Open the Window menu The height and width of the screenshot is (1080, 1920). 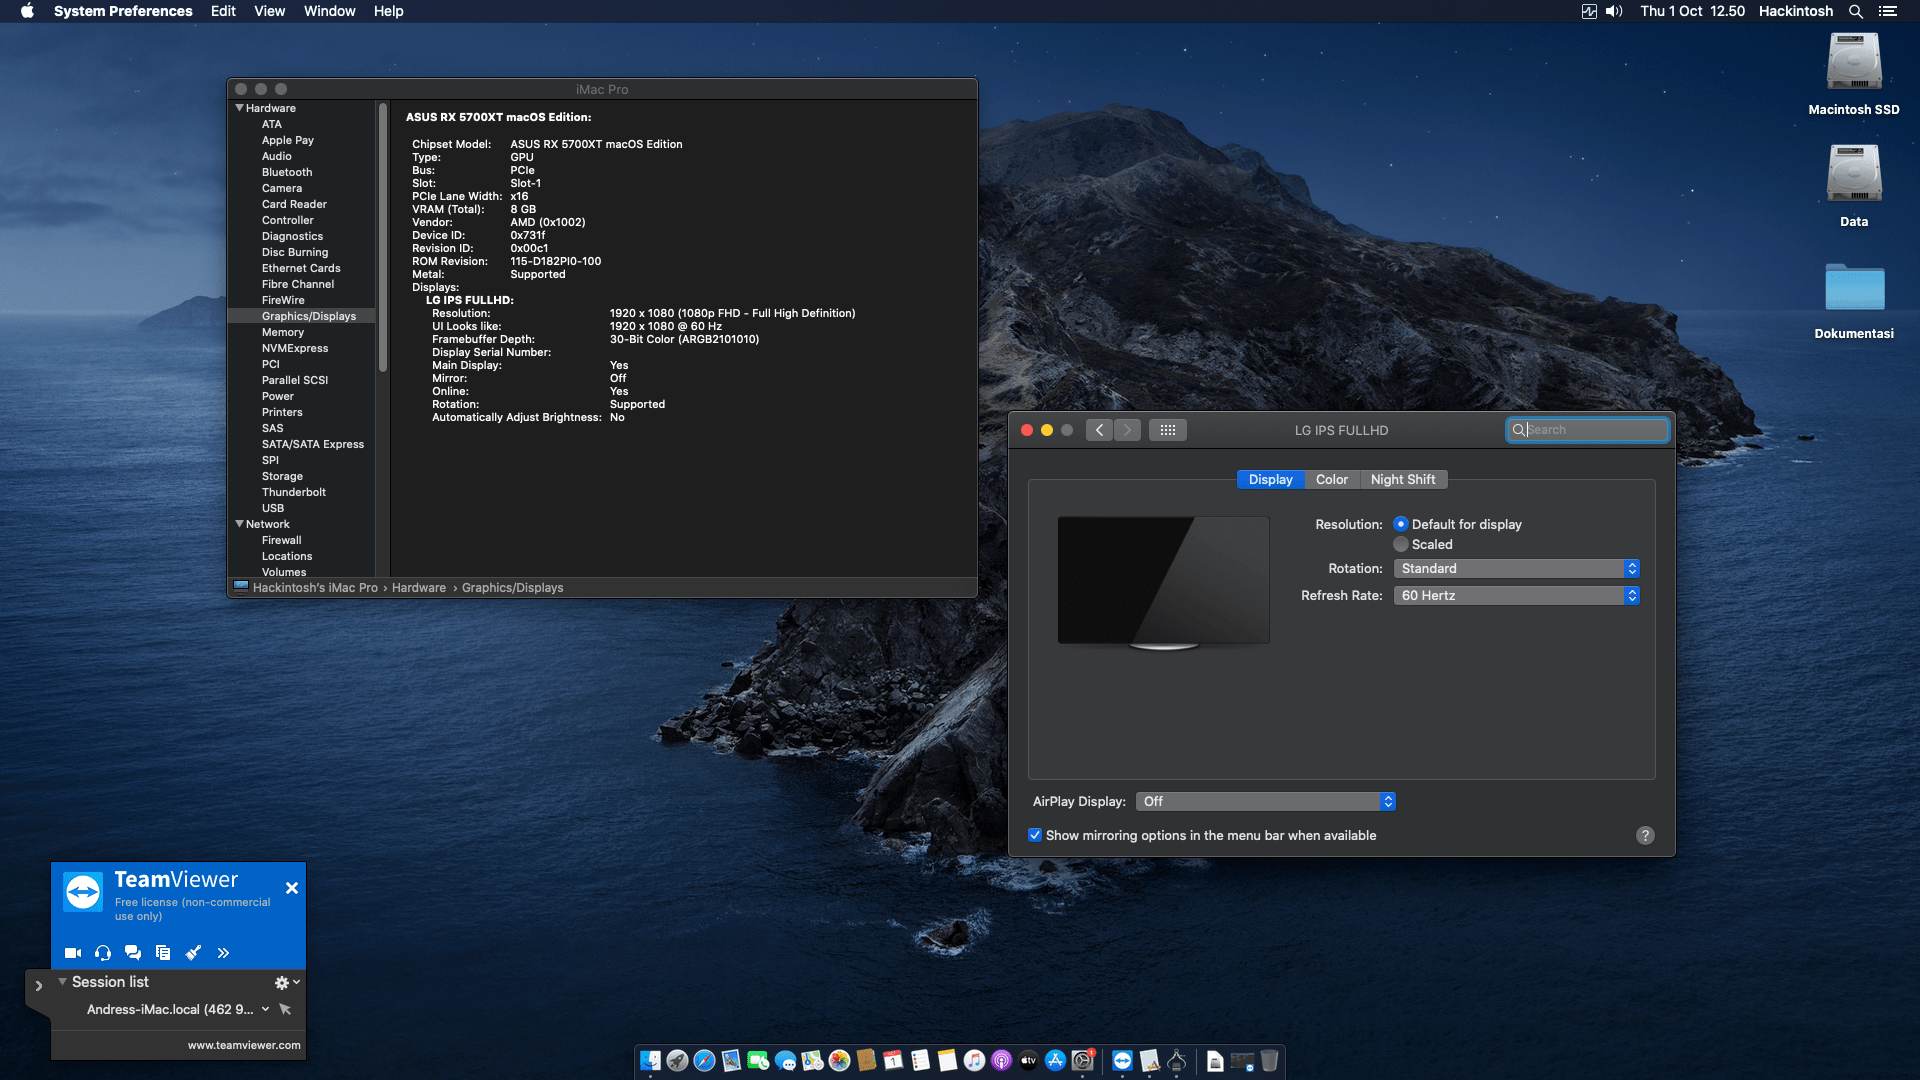330,11
